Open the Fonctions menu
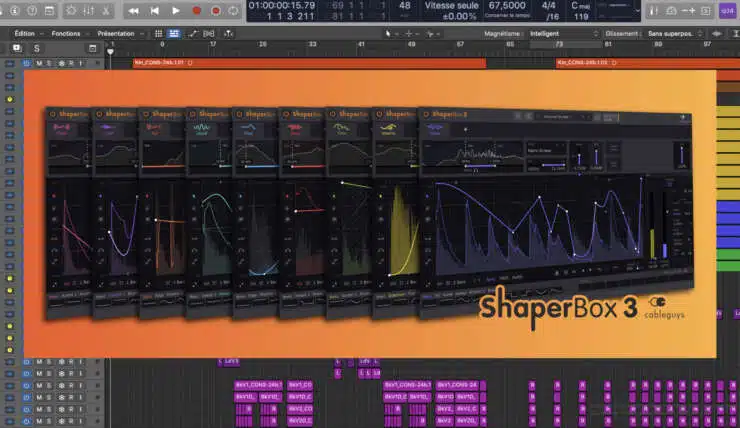This screenshot has height=428, width=740. pos(66,34)
